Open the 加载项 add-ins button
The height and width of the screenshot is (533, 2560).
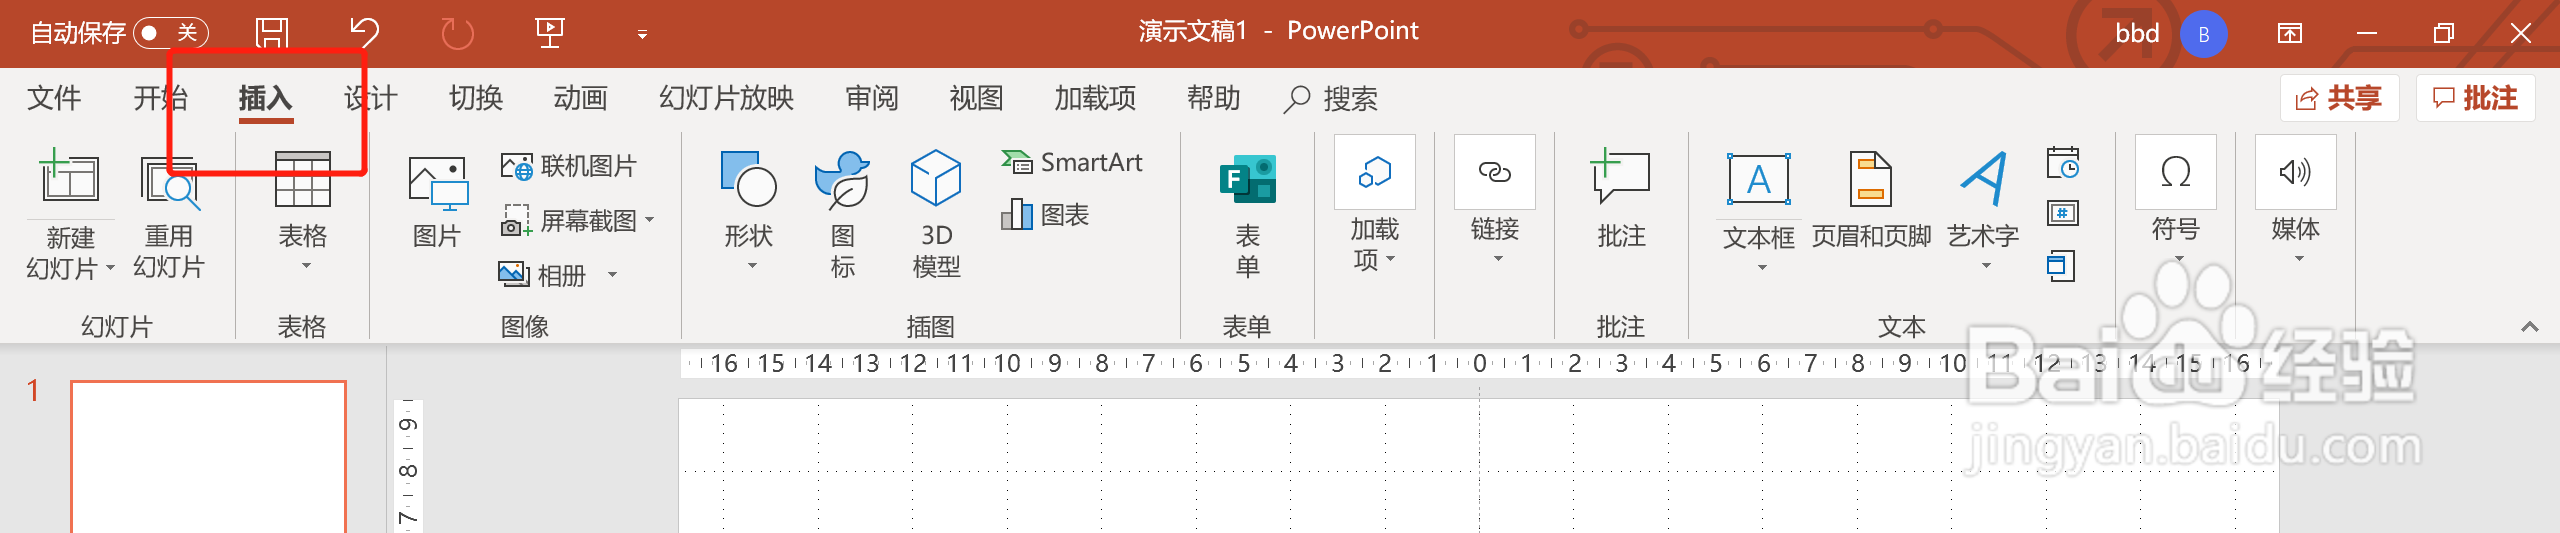1374,205
